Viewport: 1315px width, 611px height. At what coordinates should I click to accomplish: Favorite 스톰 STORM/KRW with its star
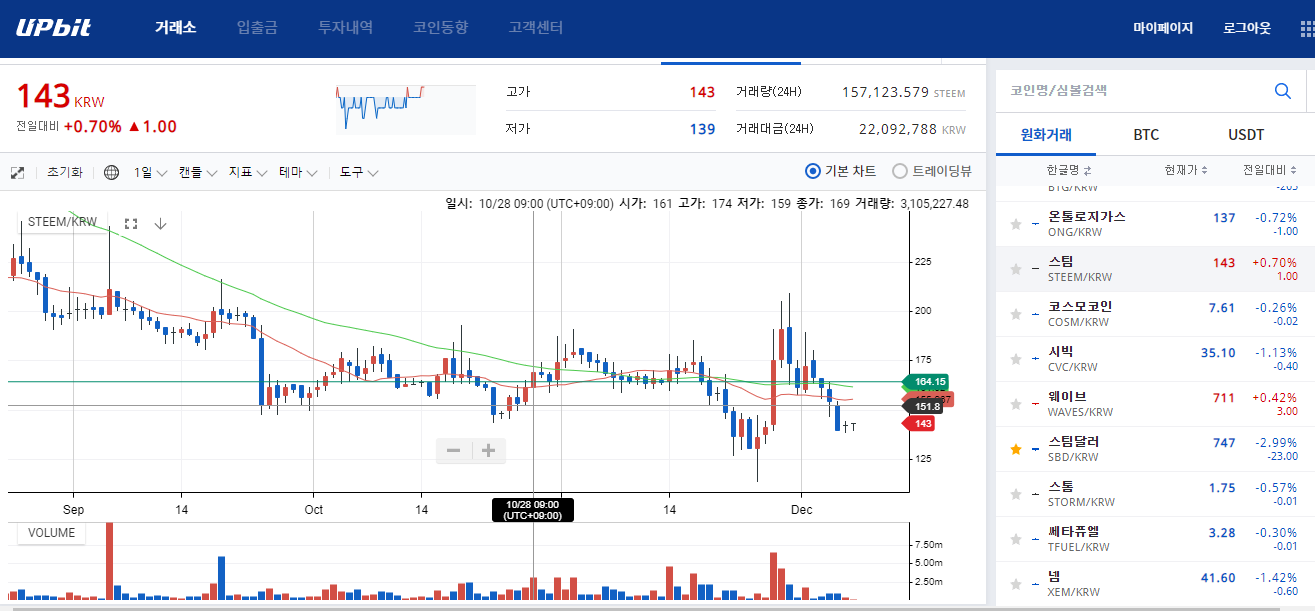[x=1016, y=494]
